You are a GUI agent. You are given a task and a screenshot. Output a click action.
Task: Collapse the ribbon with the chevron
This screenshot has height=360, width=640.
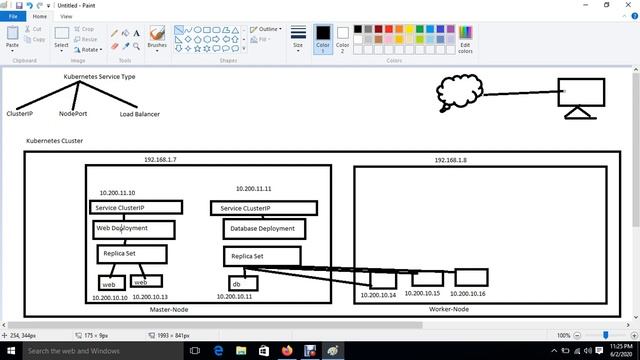pos(624,16)
